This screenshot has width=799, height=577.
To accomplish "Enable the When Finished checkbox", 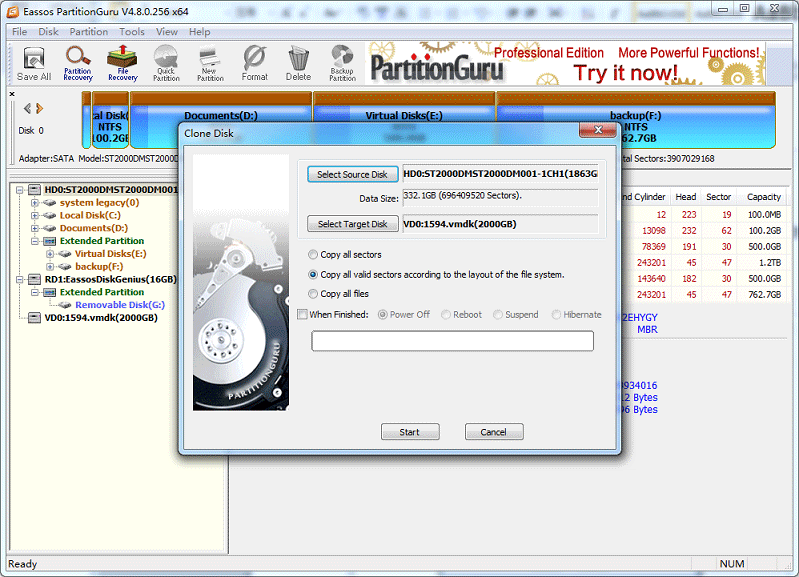I will (303, 314).
